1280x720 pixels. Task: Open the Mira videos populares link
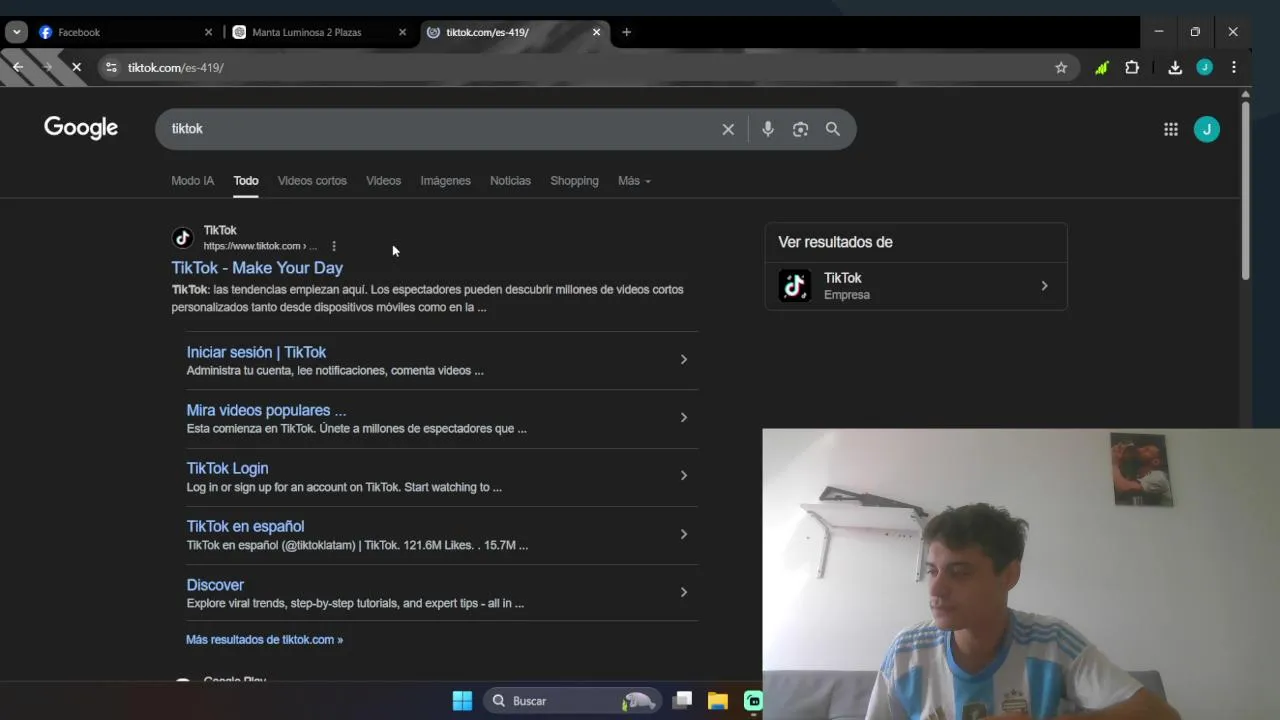click(x=266, y=410)
